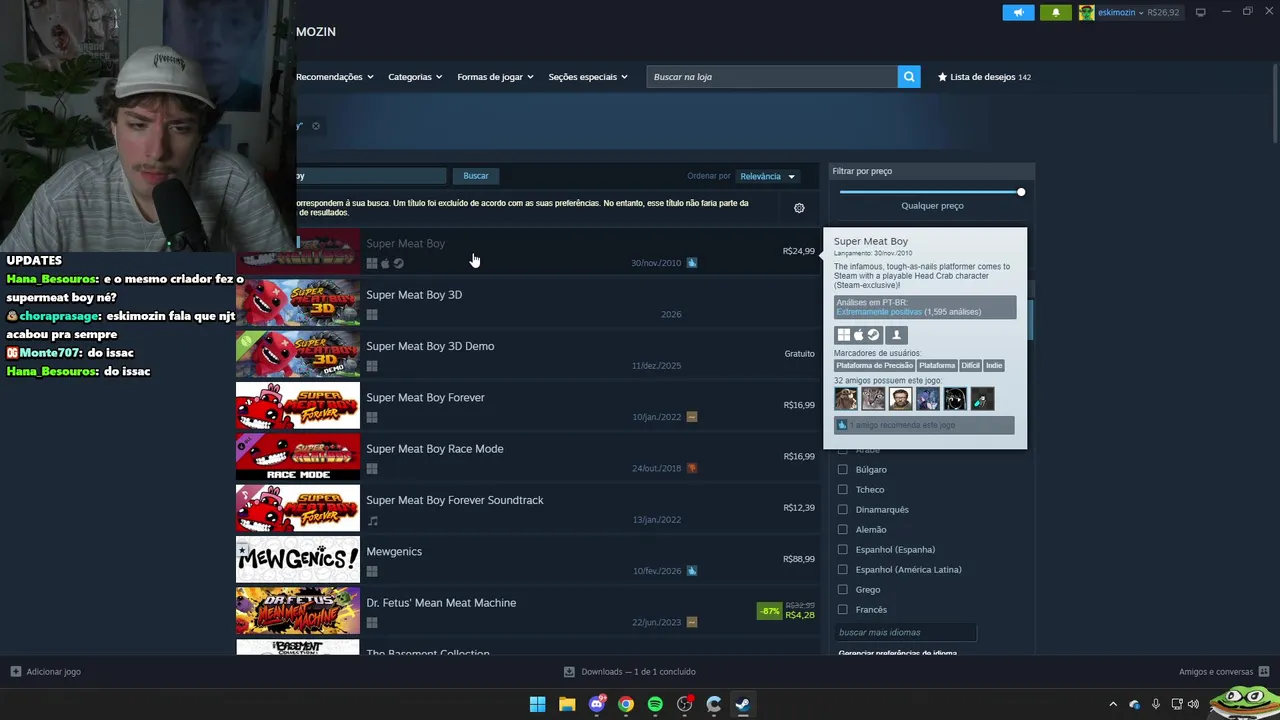1280x720 pixels.
Task: Check the Tcheco language filter
Action: point(842,489)
